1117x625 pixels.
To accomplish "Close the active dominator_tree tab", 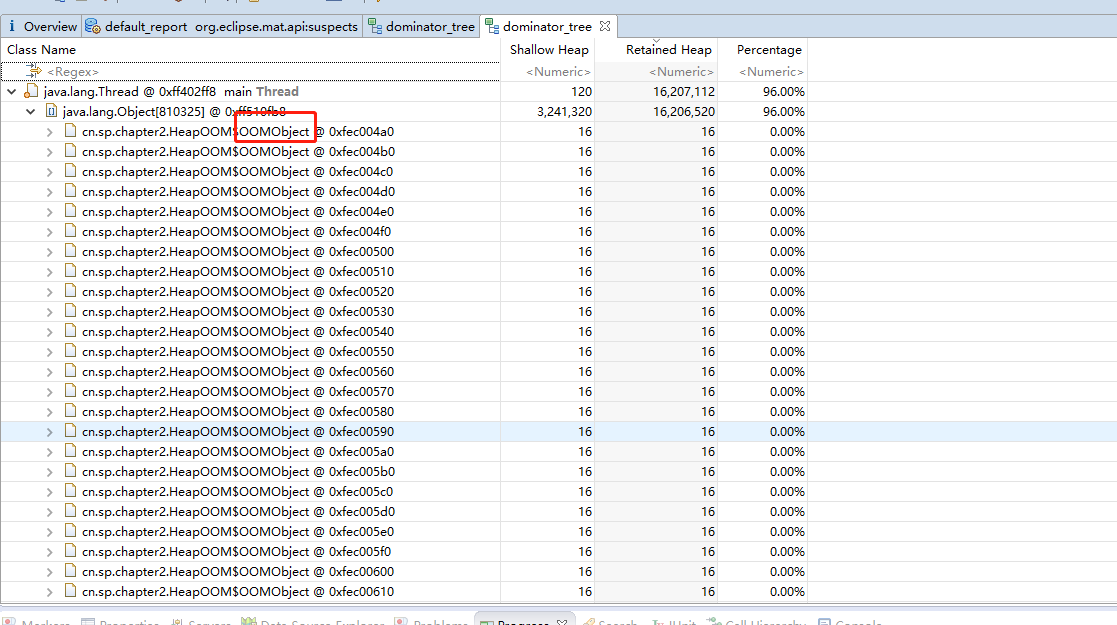I will coord(605,26).
